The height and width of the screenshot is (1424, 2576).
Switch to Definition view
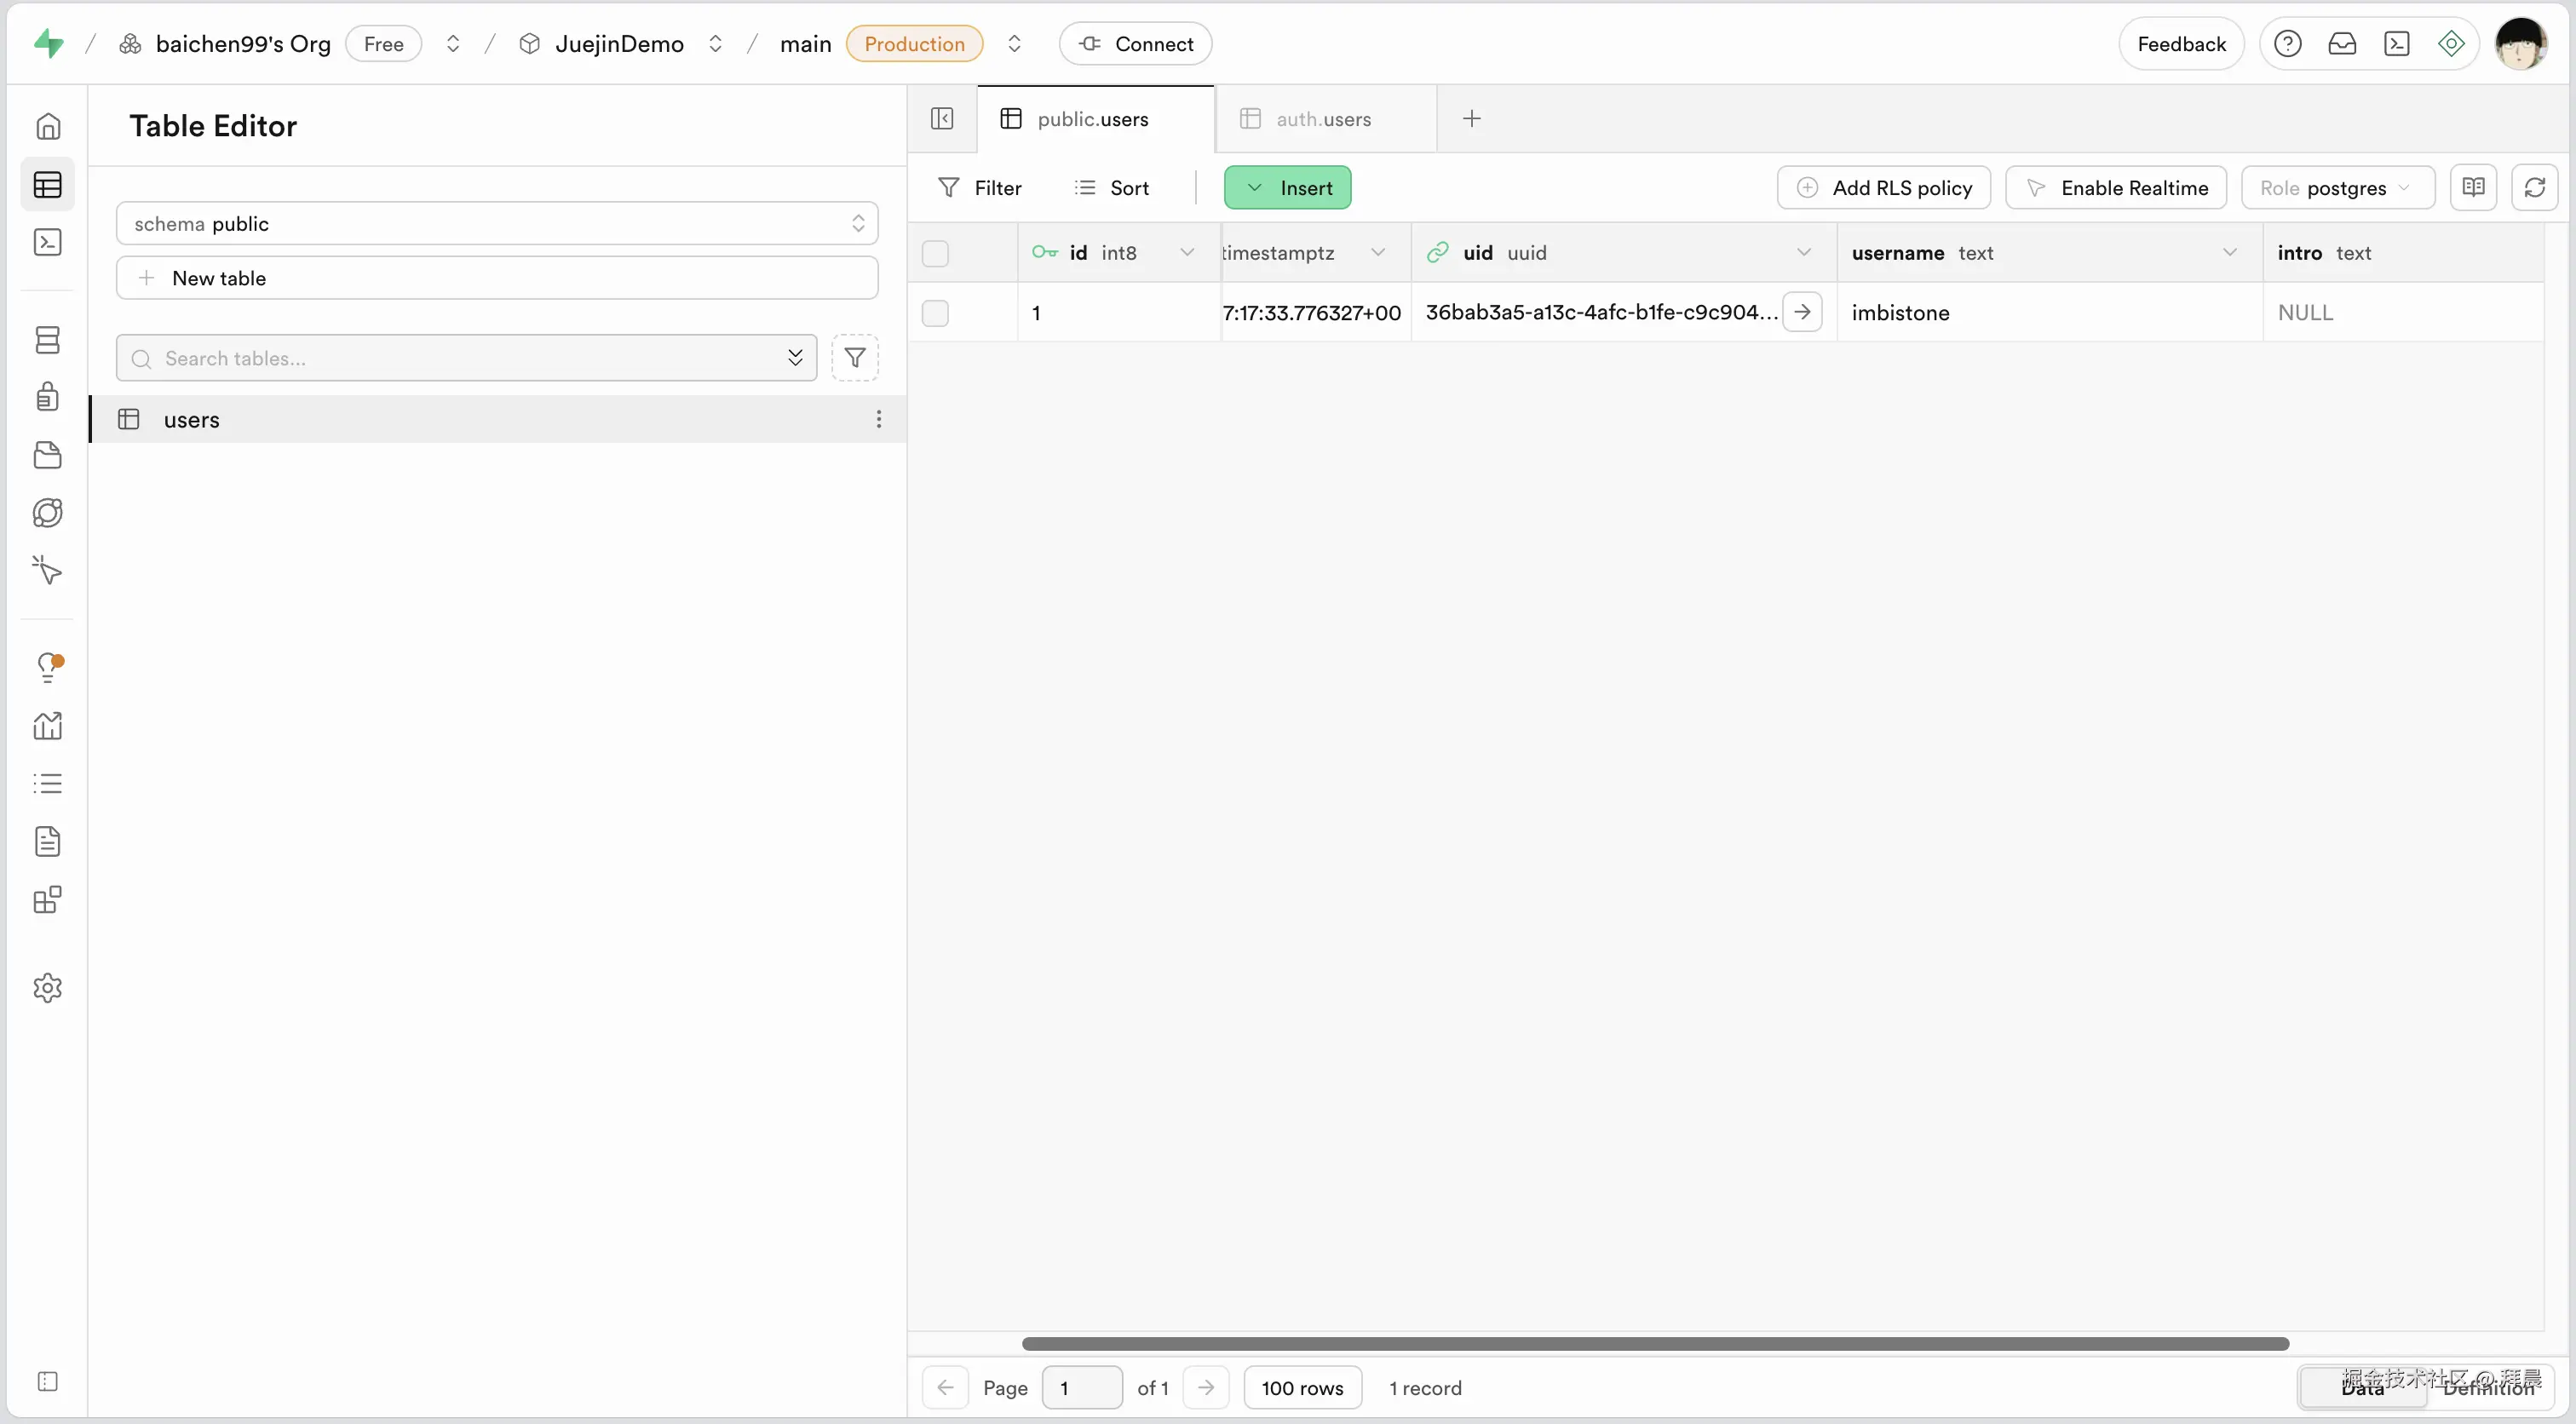[x=2488, y=1388]
